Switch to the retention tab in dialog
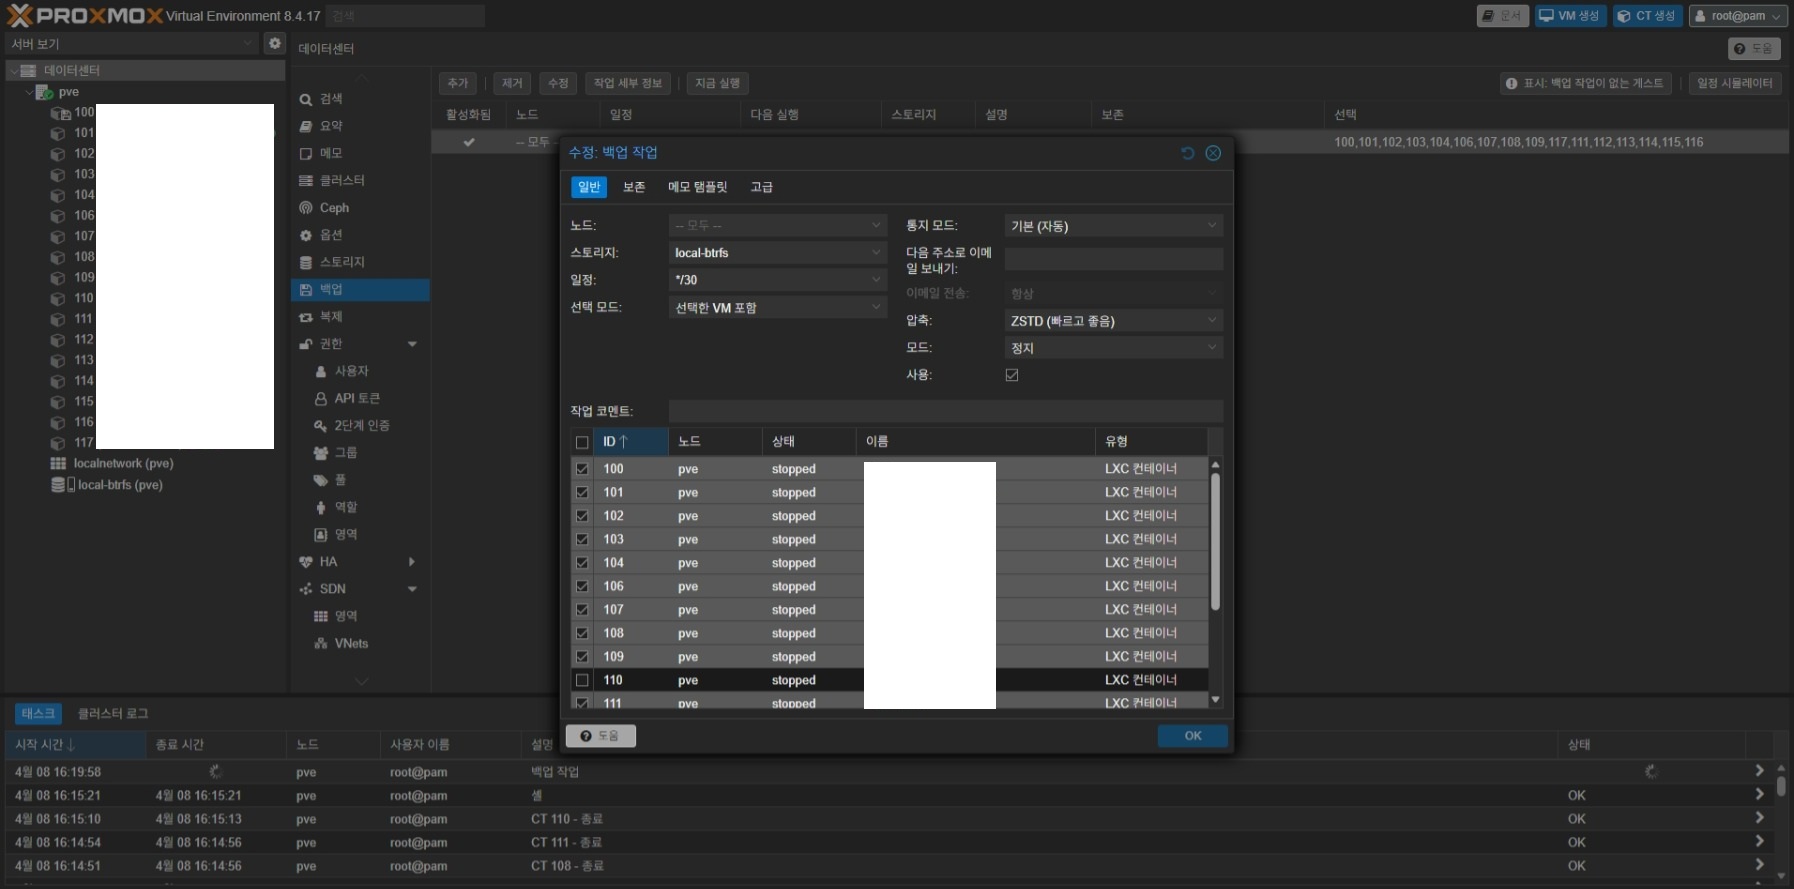Image resolution: width=1794 pixels, height=889 pixels. coord(634,187)
